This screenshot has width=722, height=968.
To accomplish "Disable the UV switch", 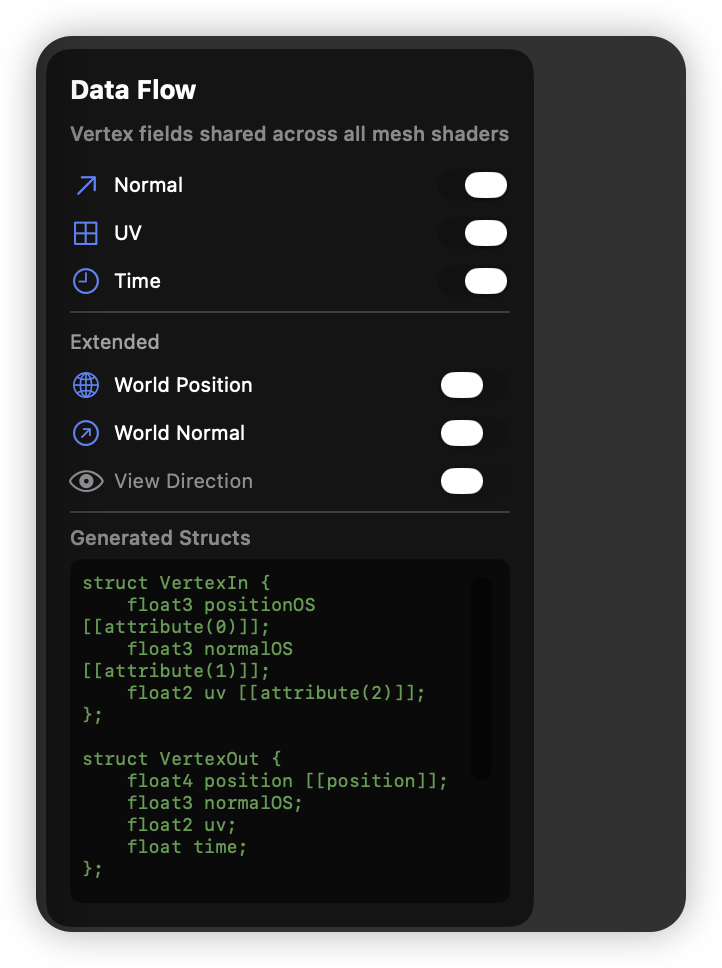I will click(484, 233).
